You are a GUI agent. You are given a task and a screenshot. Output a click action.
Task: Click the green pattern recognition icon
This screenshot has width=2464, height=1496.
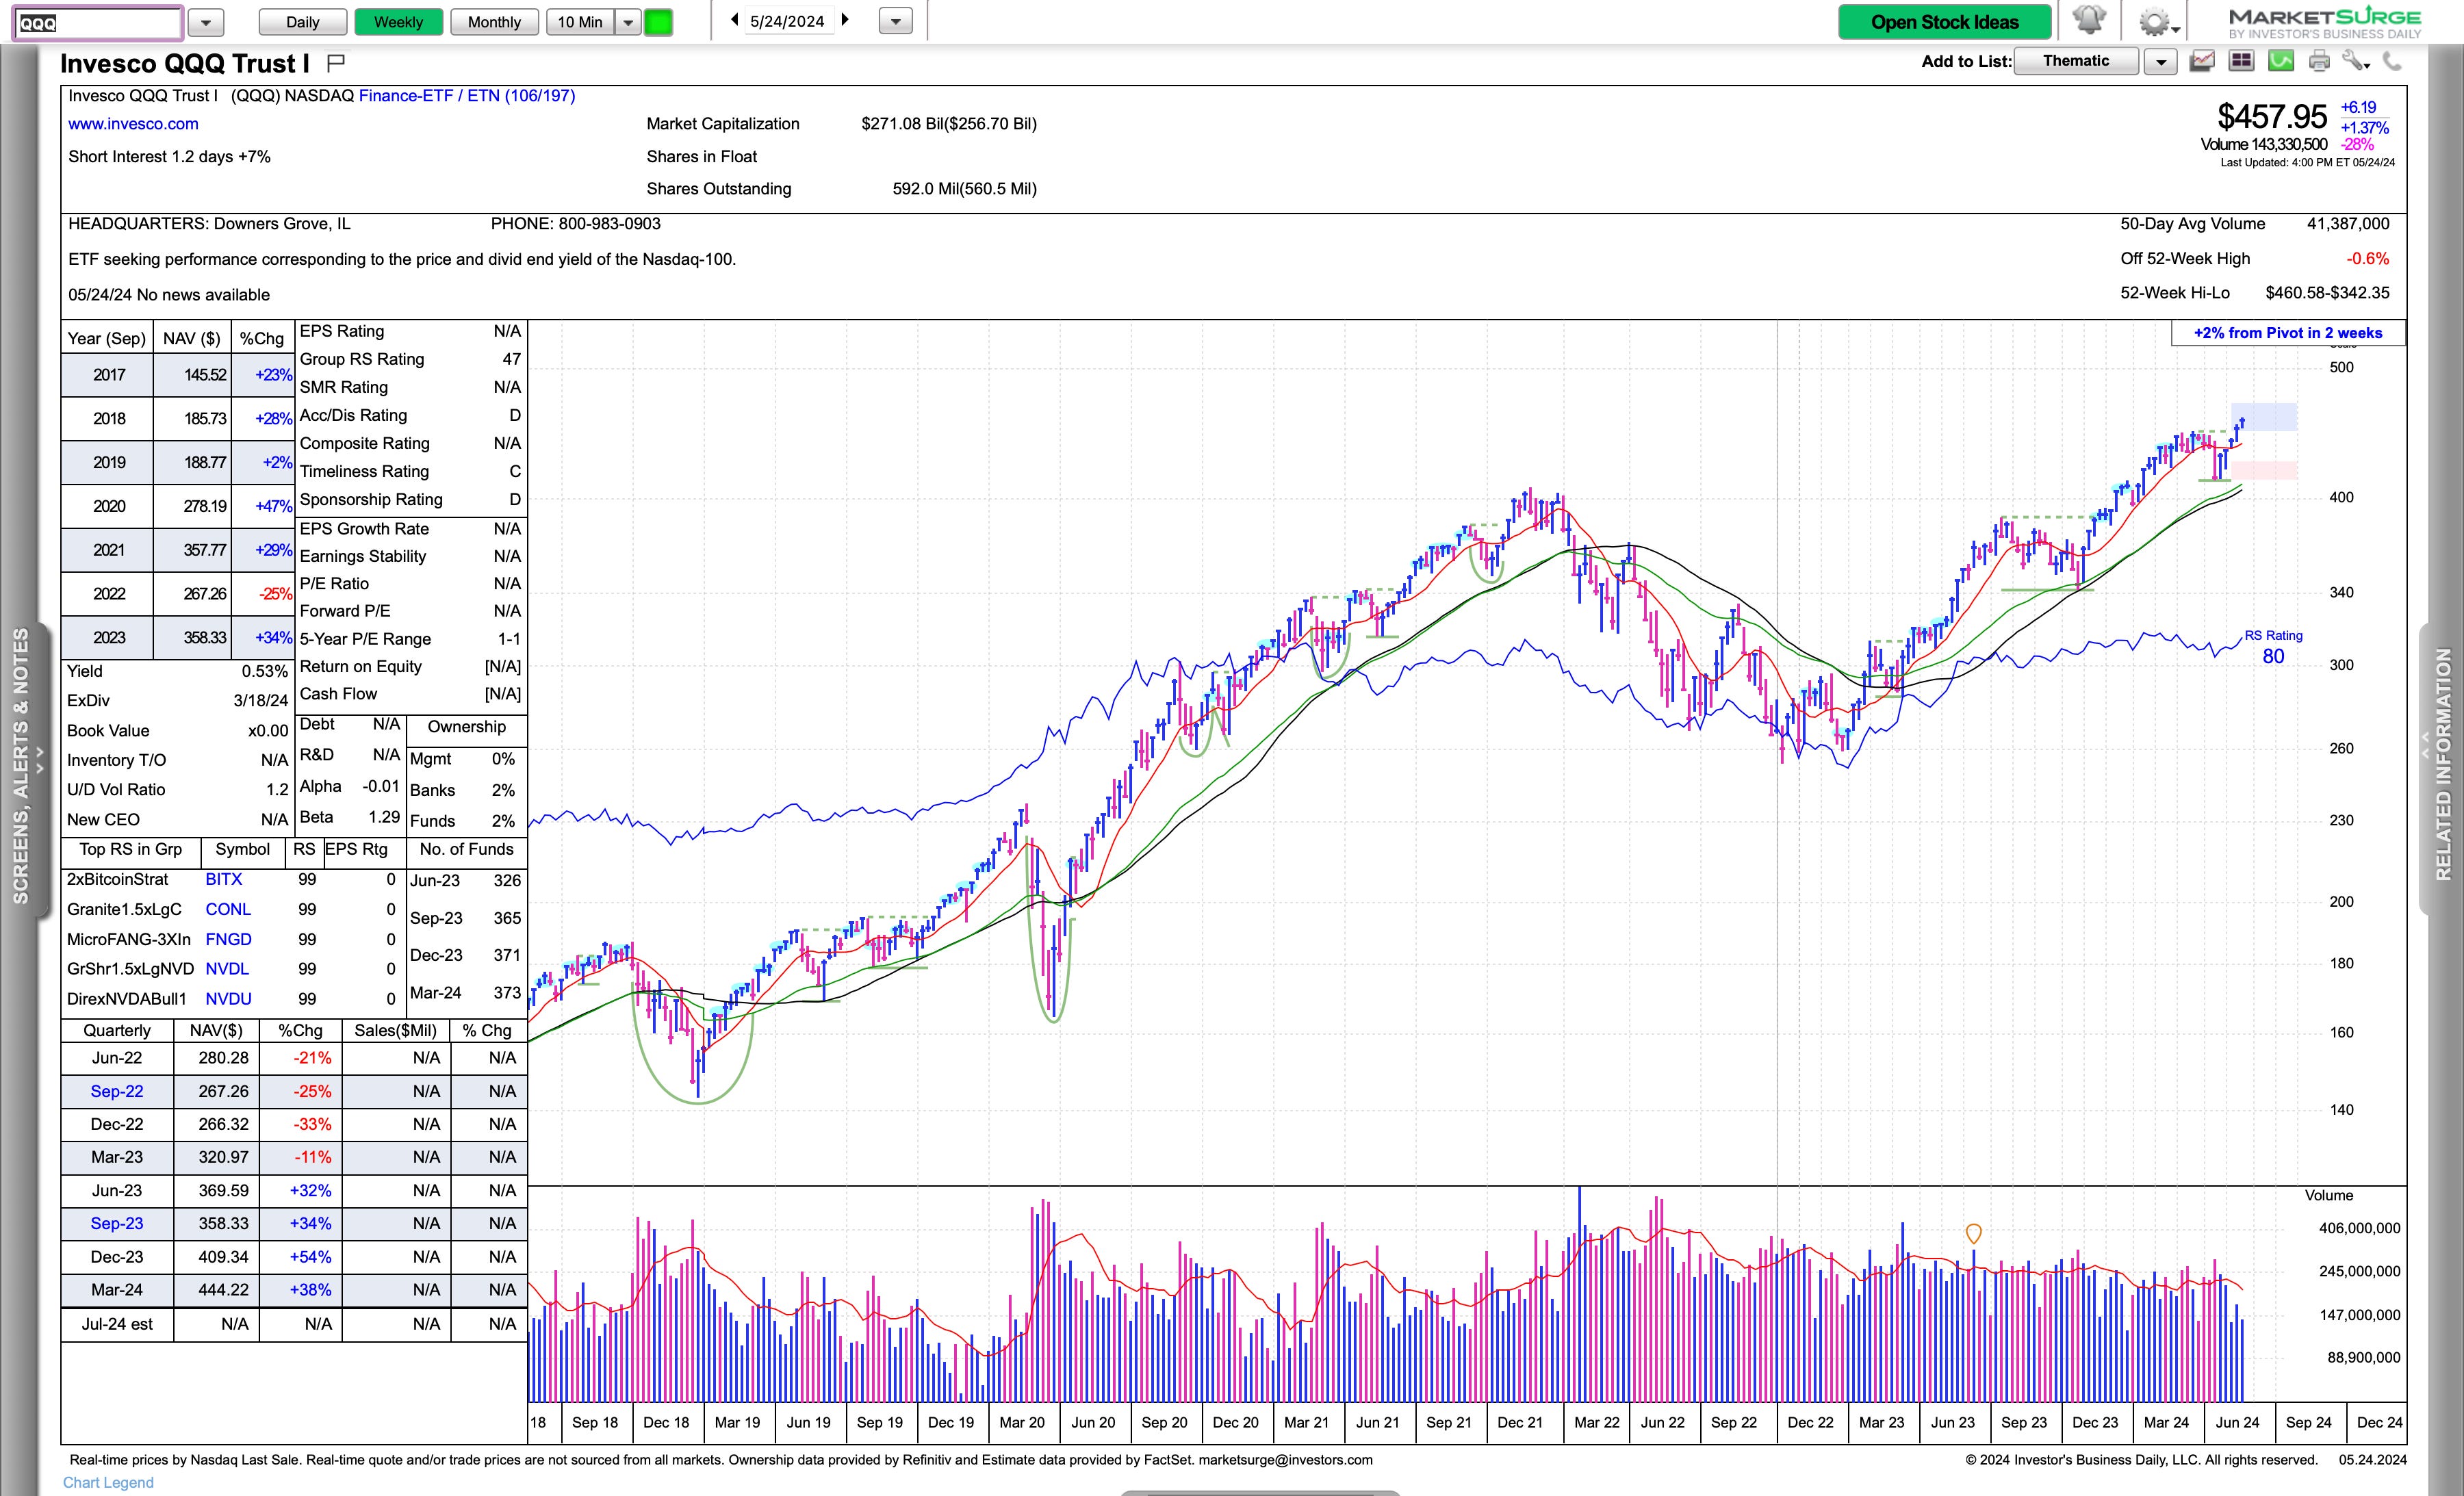(x=2280, y=62)
